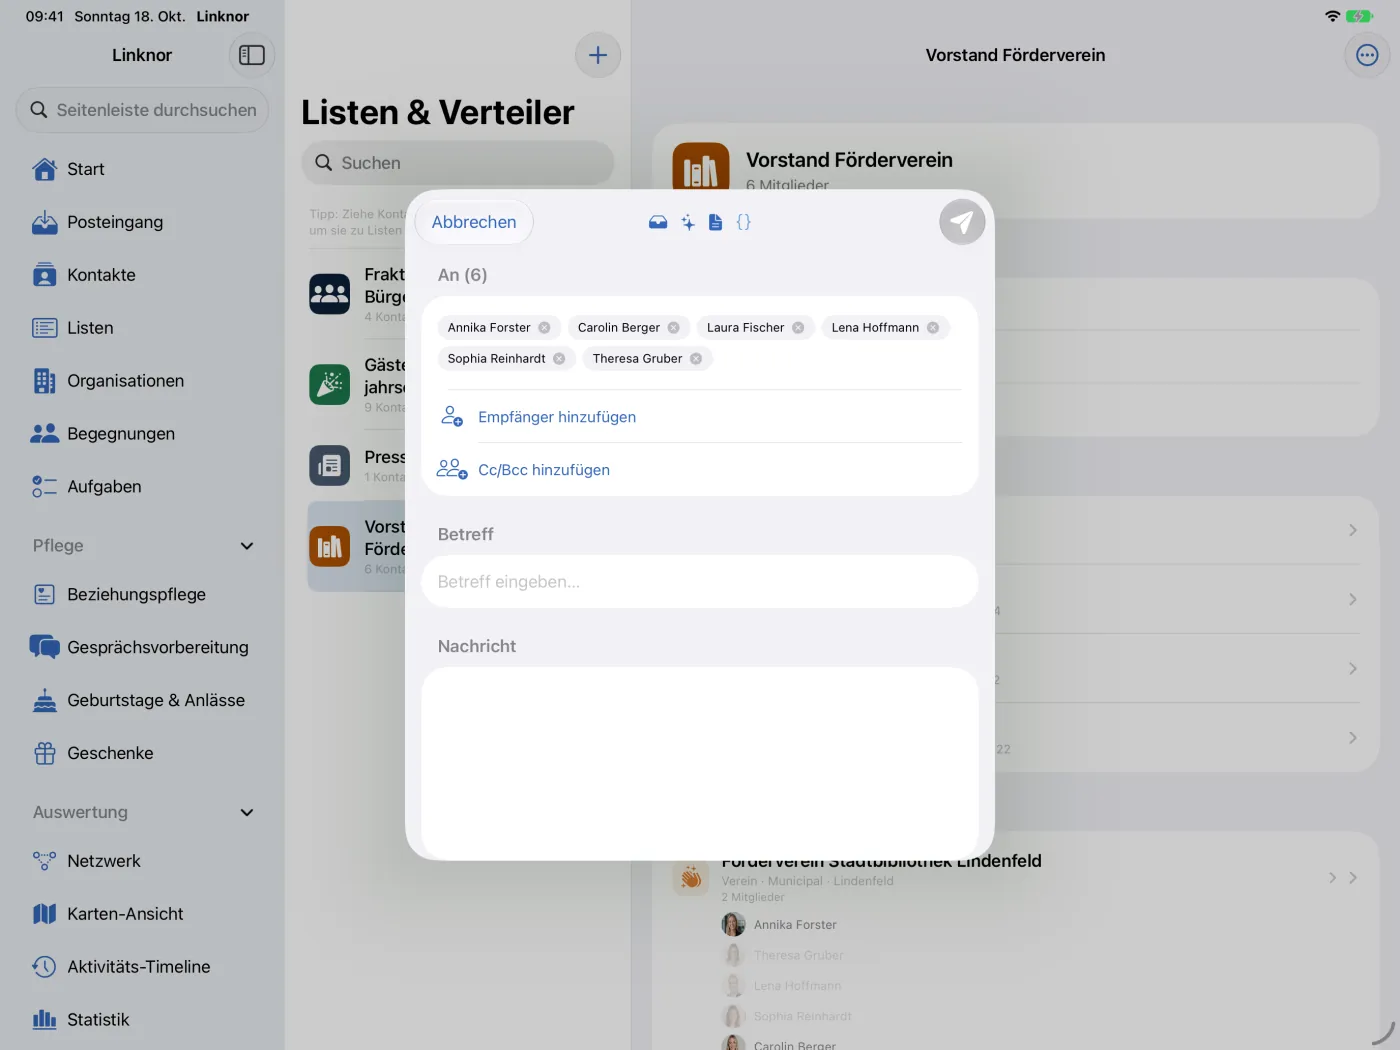Screen dimensions: 1400x1050
Task: Remove Sophia Reinhardt from recipients
Action: tap(559, 359)
